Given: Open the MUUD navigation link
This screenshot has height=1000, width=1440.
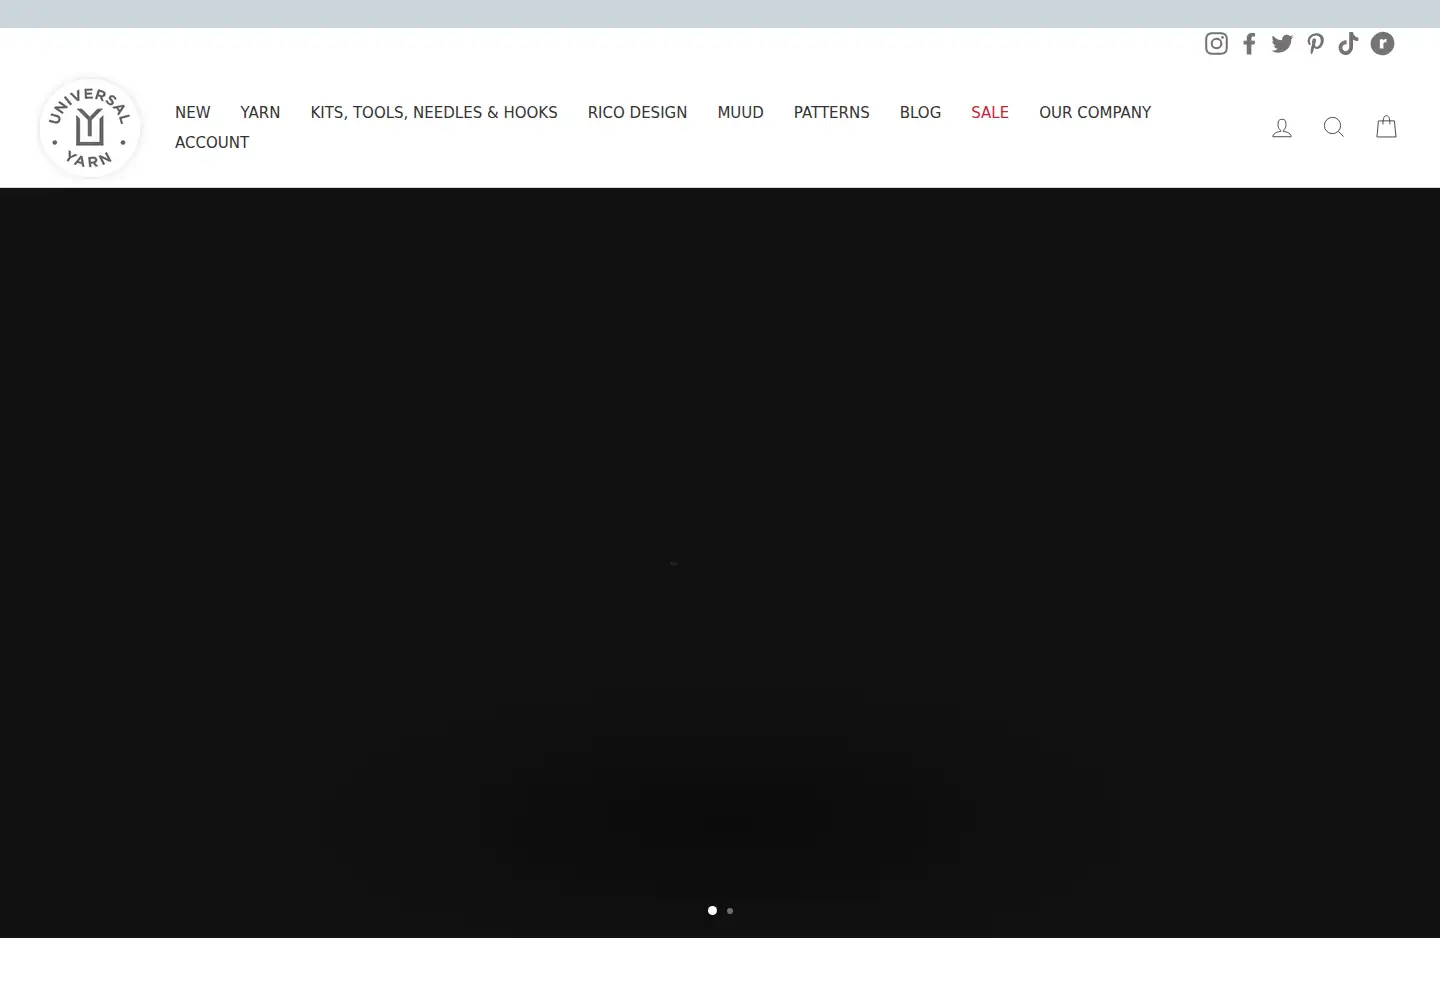Looking at the screenshot, I should point(740,112).
